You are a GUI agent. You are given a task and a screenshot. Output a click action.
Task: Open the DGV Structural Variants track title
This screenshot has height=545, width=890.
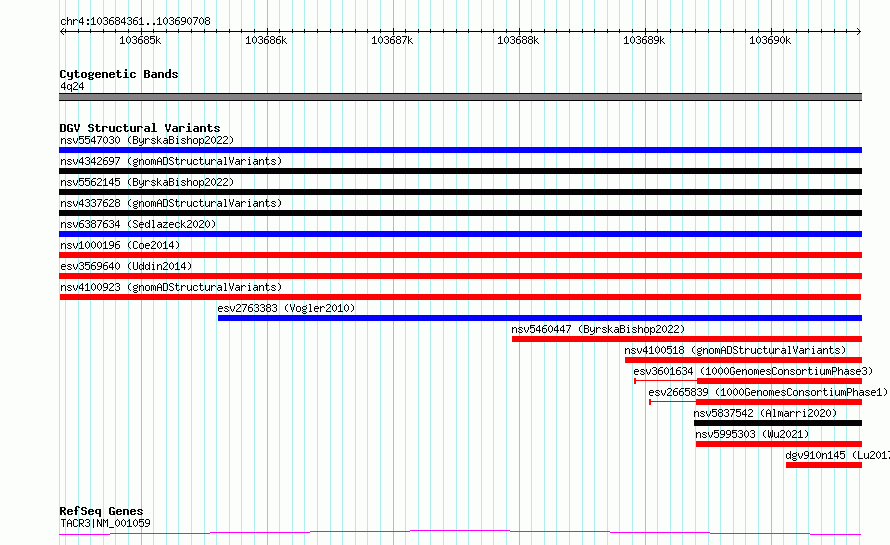(x=140, y=128)
